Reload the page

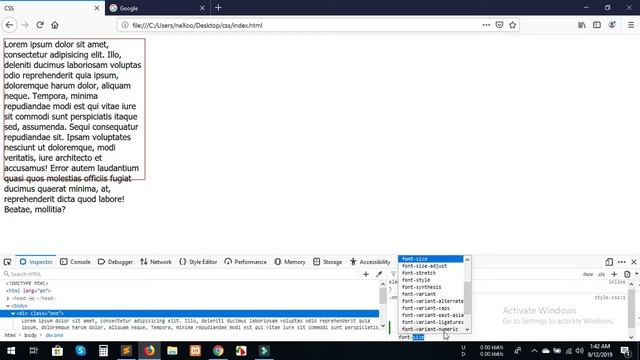(40, 25)
